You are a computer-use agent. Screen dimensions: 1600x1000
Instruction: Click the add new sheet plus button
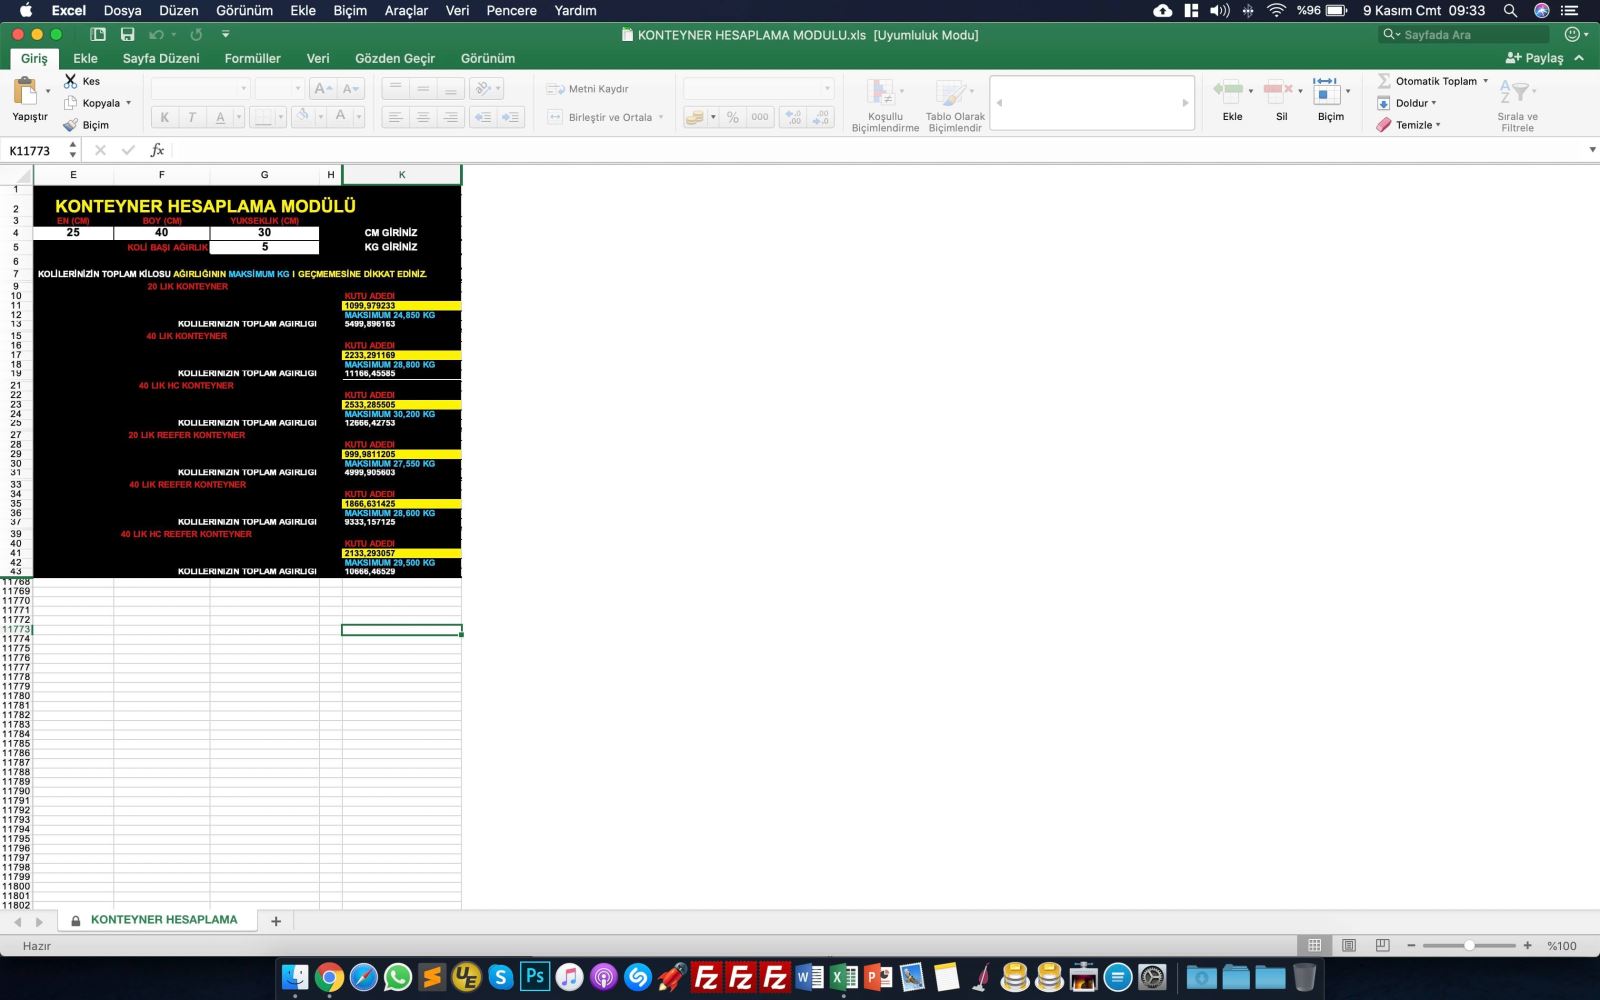pyautogui.click(x=276, y=921)
